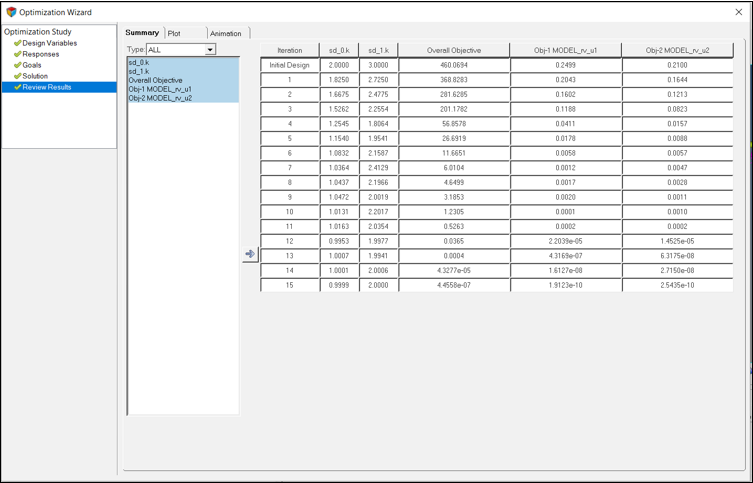The width and height of the screenshot is (753, 483).
Task: Click the Optimization Wizard app icon
Action: (11, 12)
